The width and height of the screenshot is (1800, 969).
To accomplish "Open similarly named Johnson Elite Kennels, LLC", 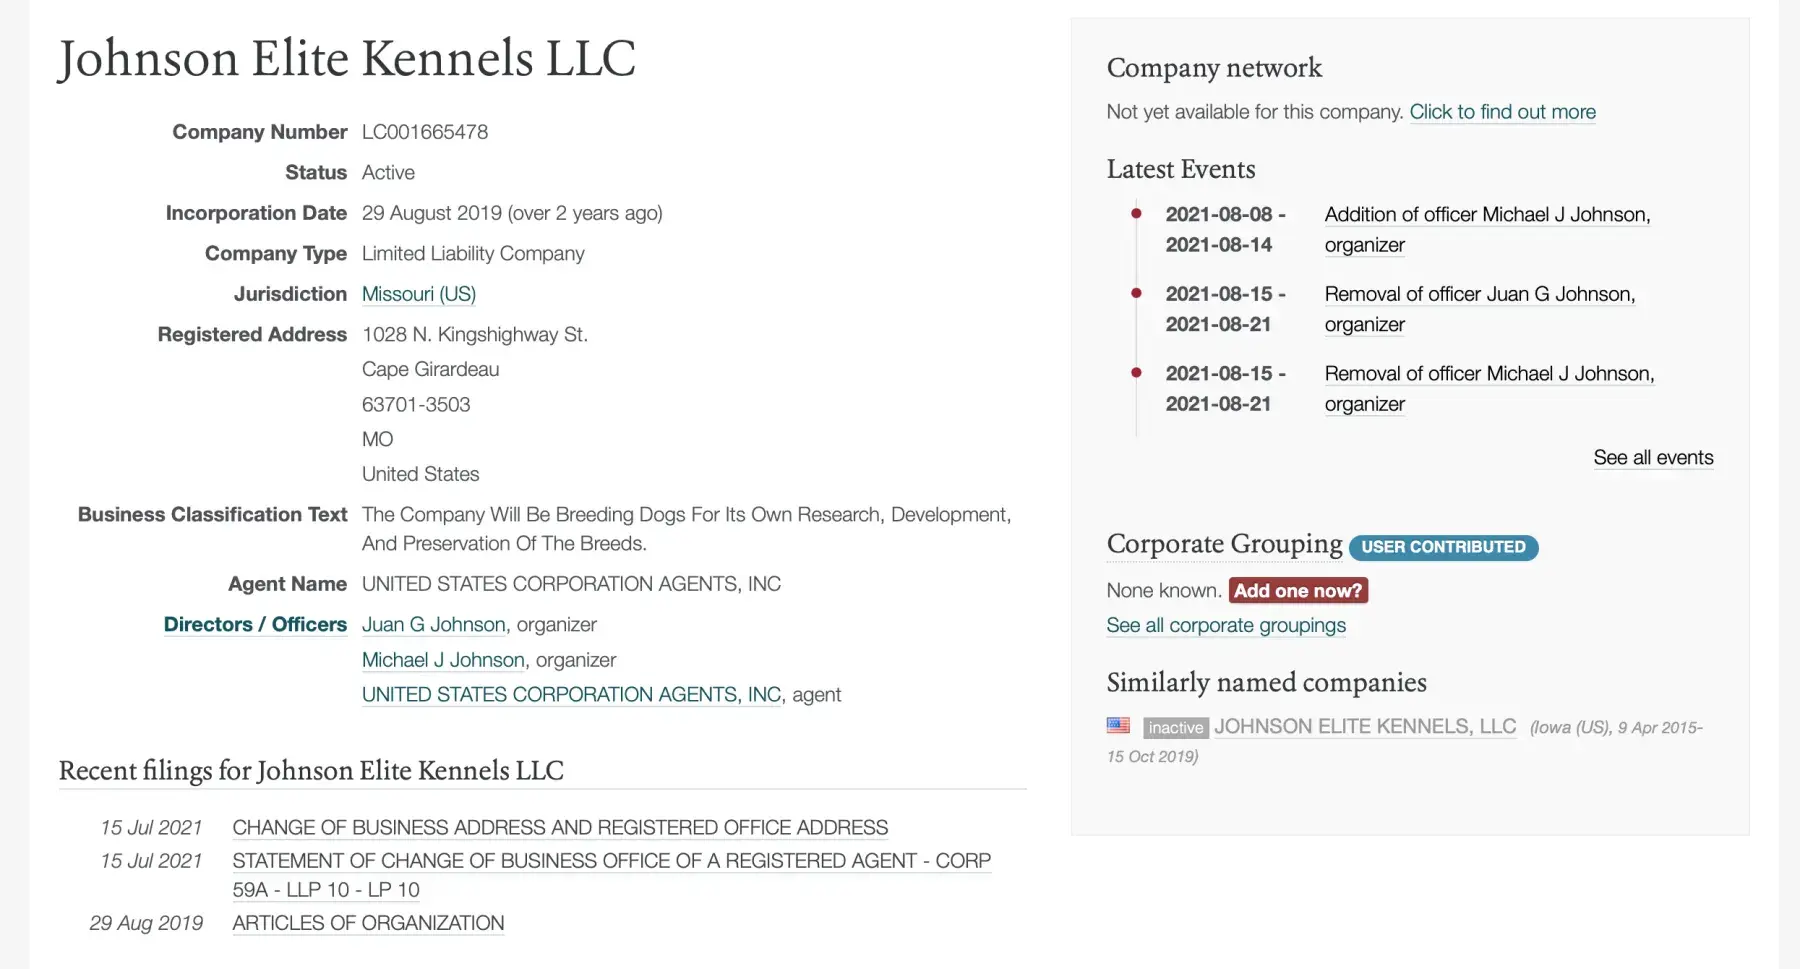I will (1364, 727).
